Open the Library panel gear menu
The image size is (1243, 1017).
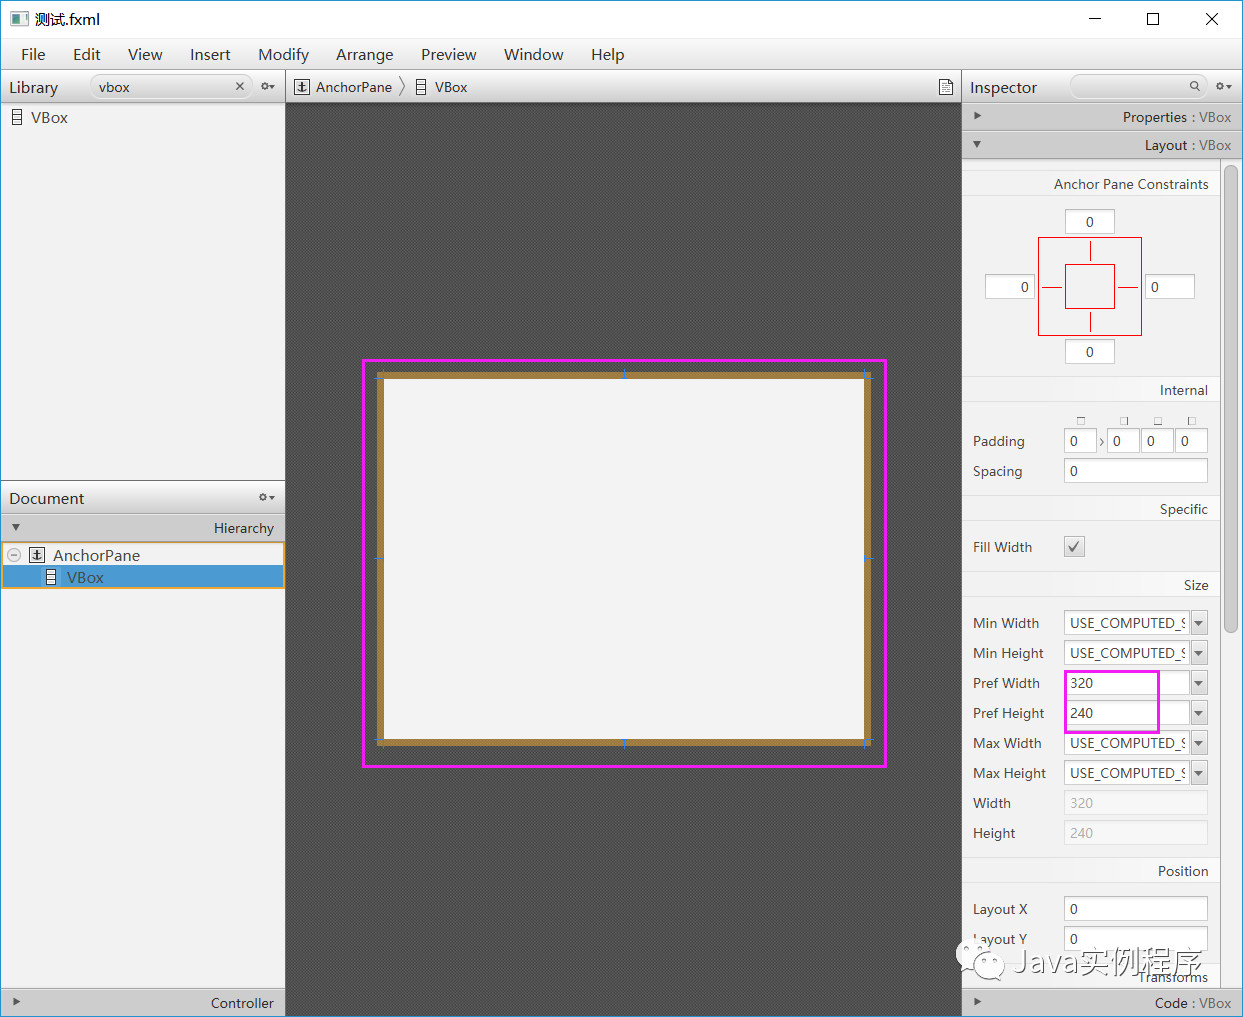click(267, 87)
